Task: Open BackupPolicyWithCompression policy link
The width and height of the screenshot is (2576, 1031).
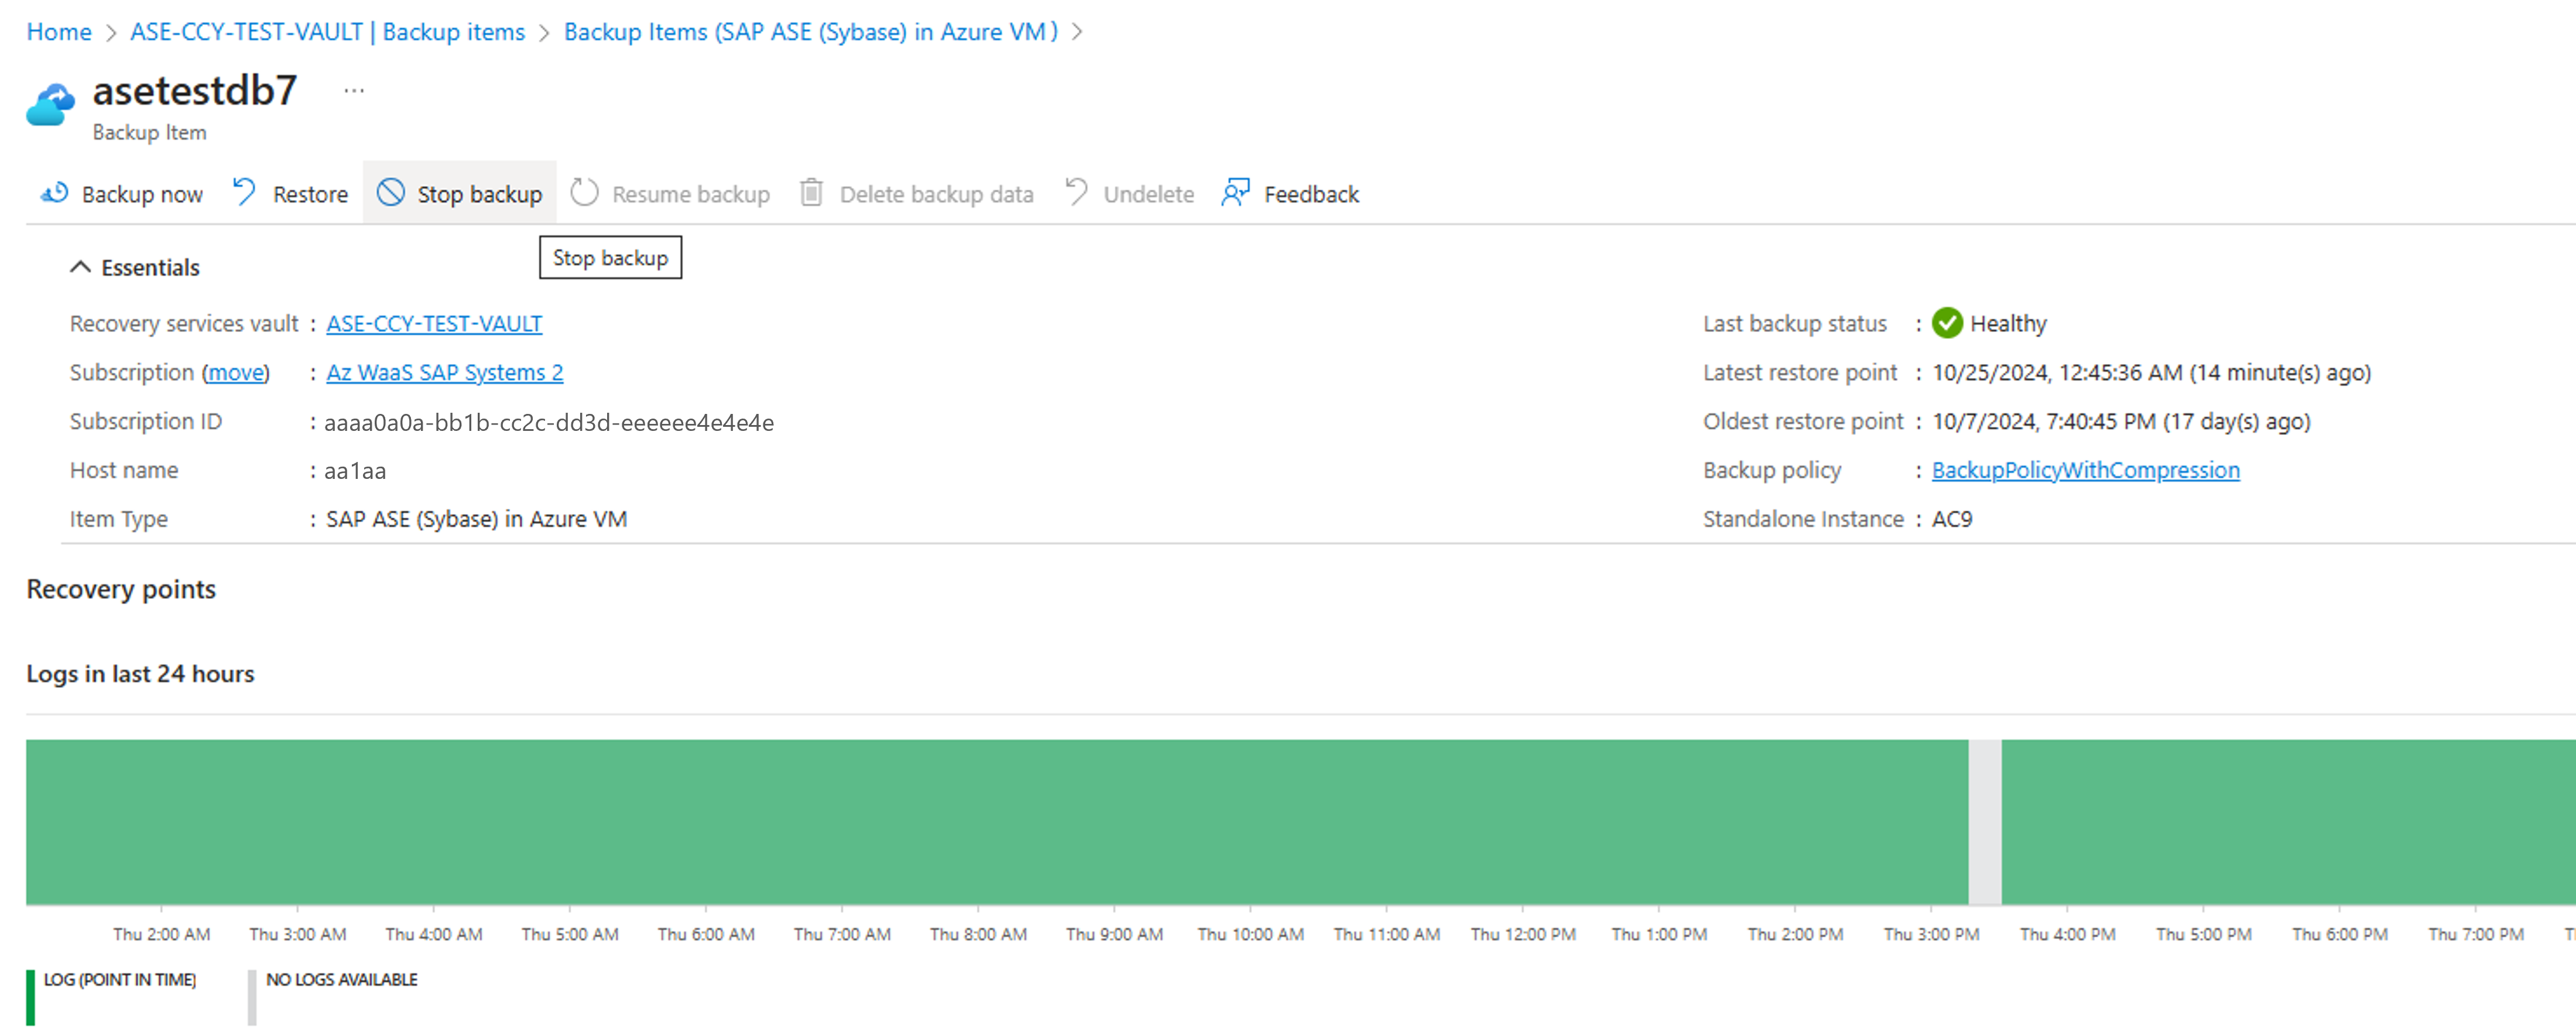Action: click(x=2085, y=470)
